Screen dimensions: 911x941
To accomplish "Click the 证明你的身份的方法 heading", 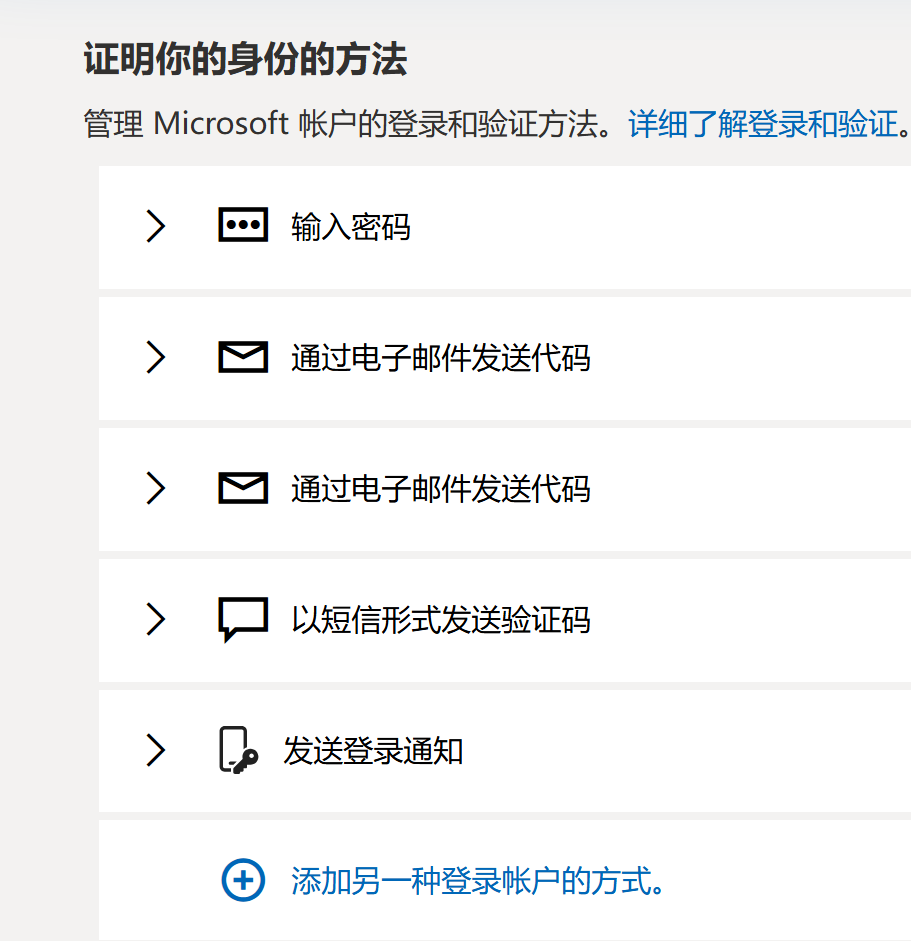I will click(x=245, y=59).
